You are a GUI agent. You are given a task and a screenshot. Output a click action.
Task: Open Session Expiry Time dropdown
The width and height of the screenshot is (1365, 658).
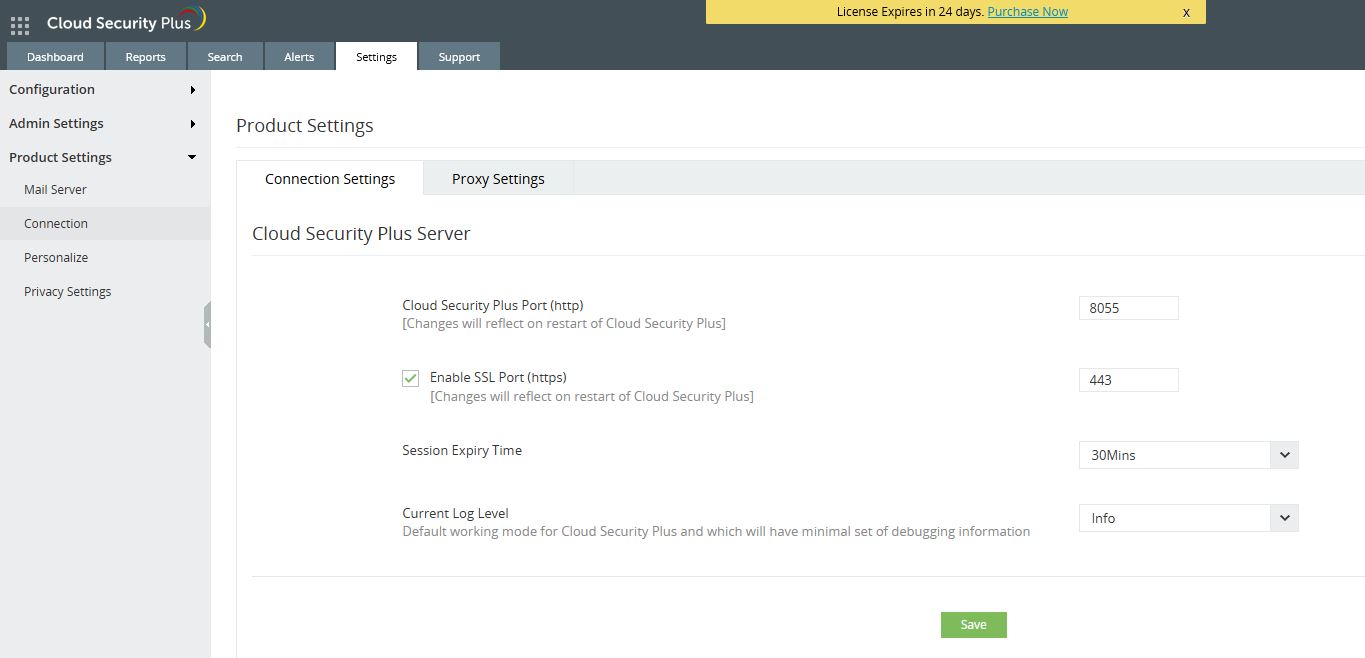pos(1188,455)
